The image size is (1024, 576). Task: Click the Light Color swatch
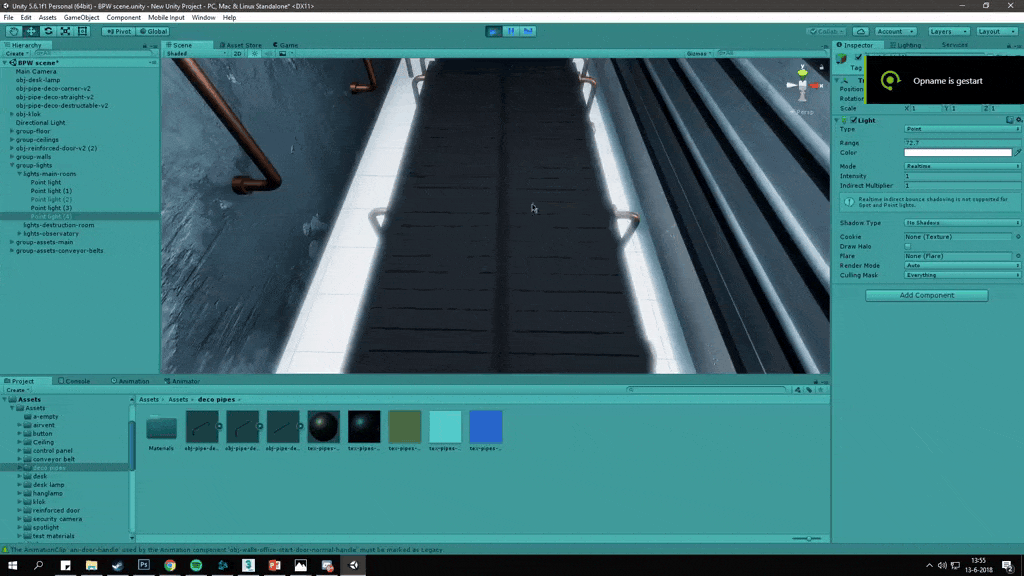[957, 152]
